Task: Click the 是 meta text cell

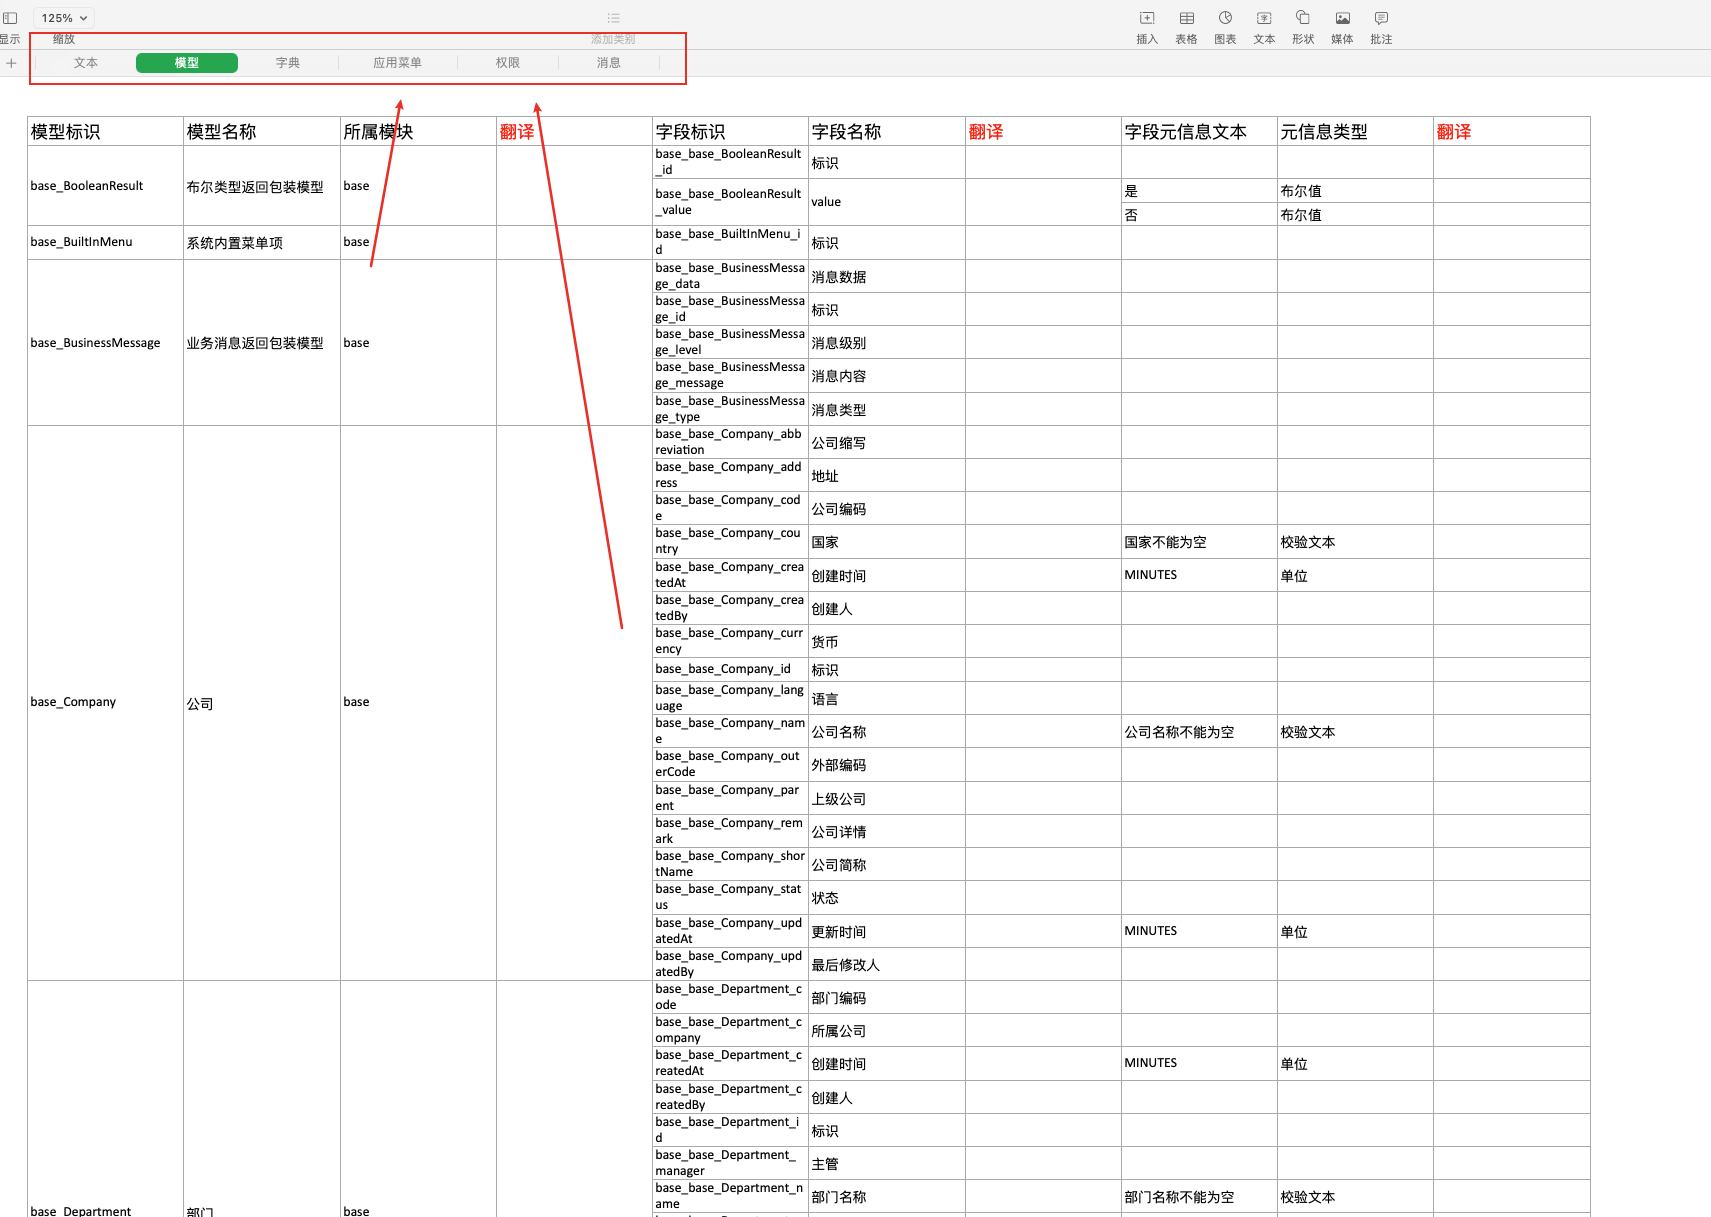Action: (1199, 191)
